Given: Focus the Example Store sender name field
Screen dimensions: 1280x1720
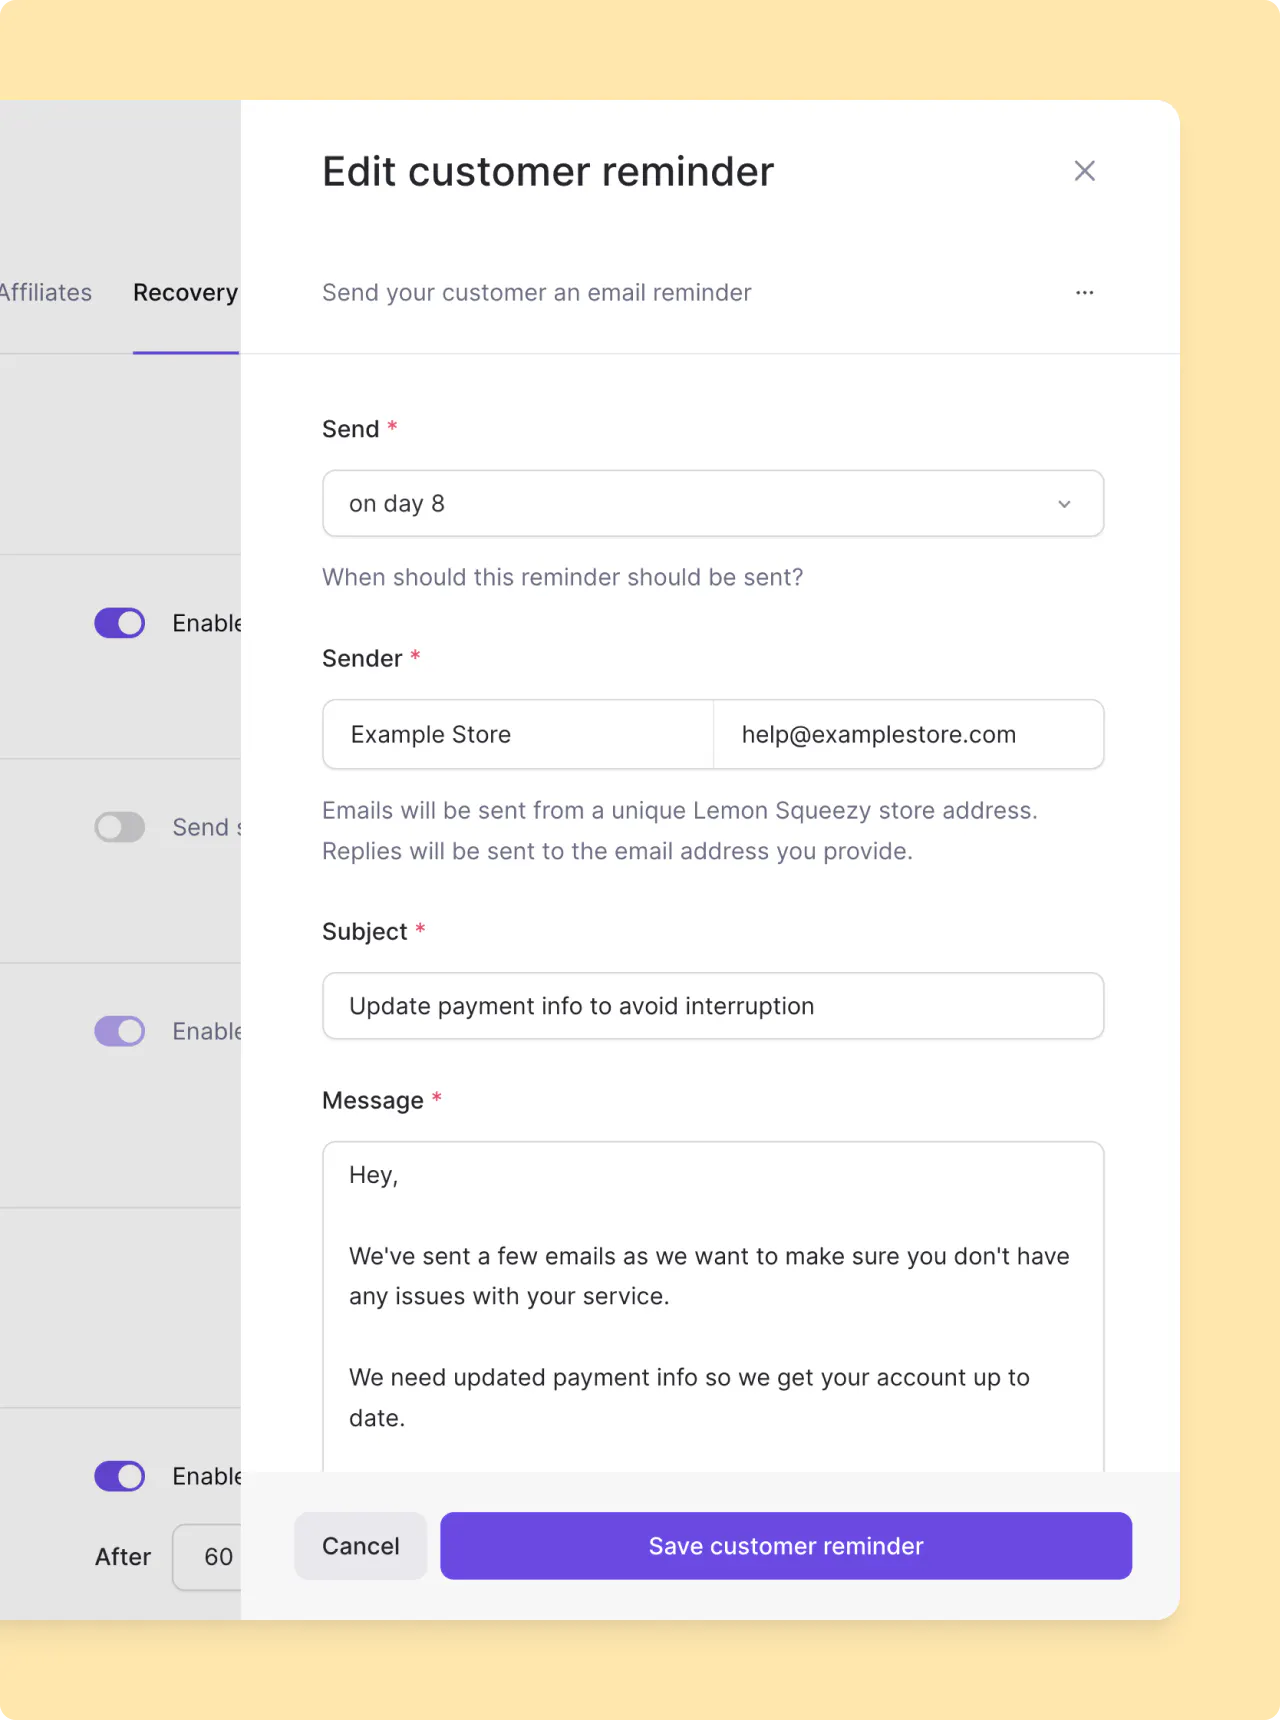Looking at the screenshot, I should 518,735.
